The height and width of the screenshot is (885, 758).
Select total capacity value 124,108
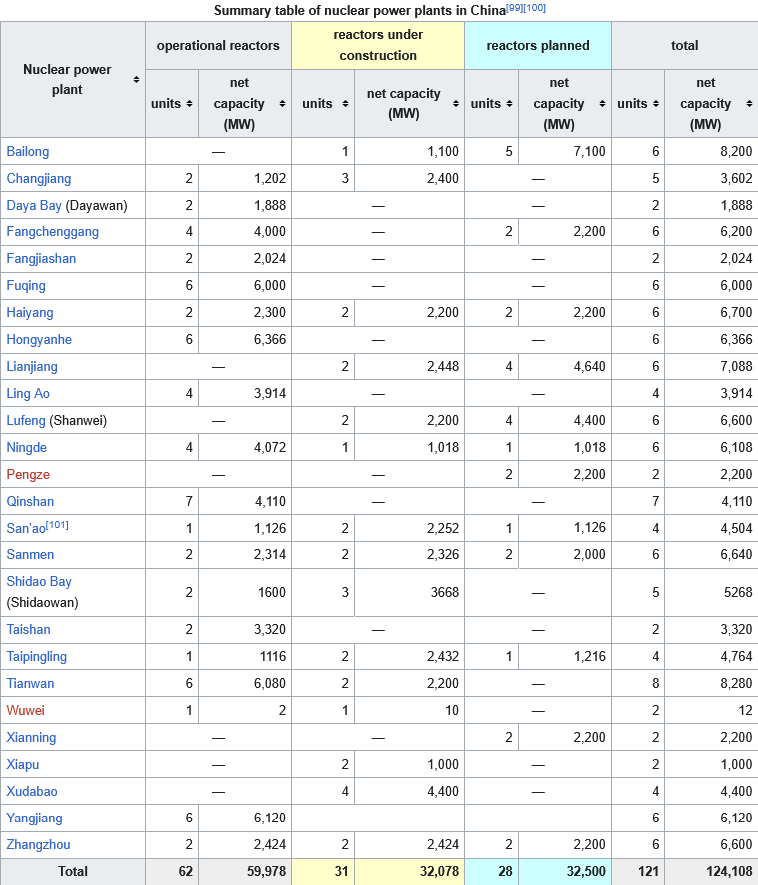[729, 871]
